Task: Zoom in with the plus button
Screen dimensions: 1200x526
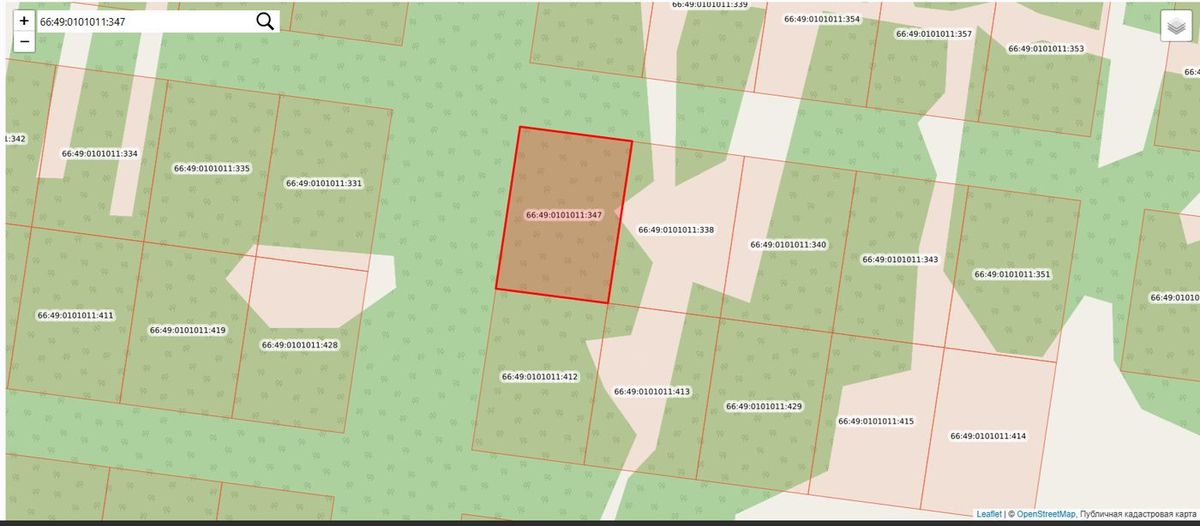Action: click(24, 21)
